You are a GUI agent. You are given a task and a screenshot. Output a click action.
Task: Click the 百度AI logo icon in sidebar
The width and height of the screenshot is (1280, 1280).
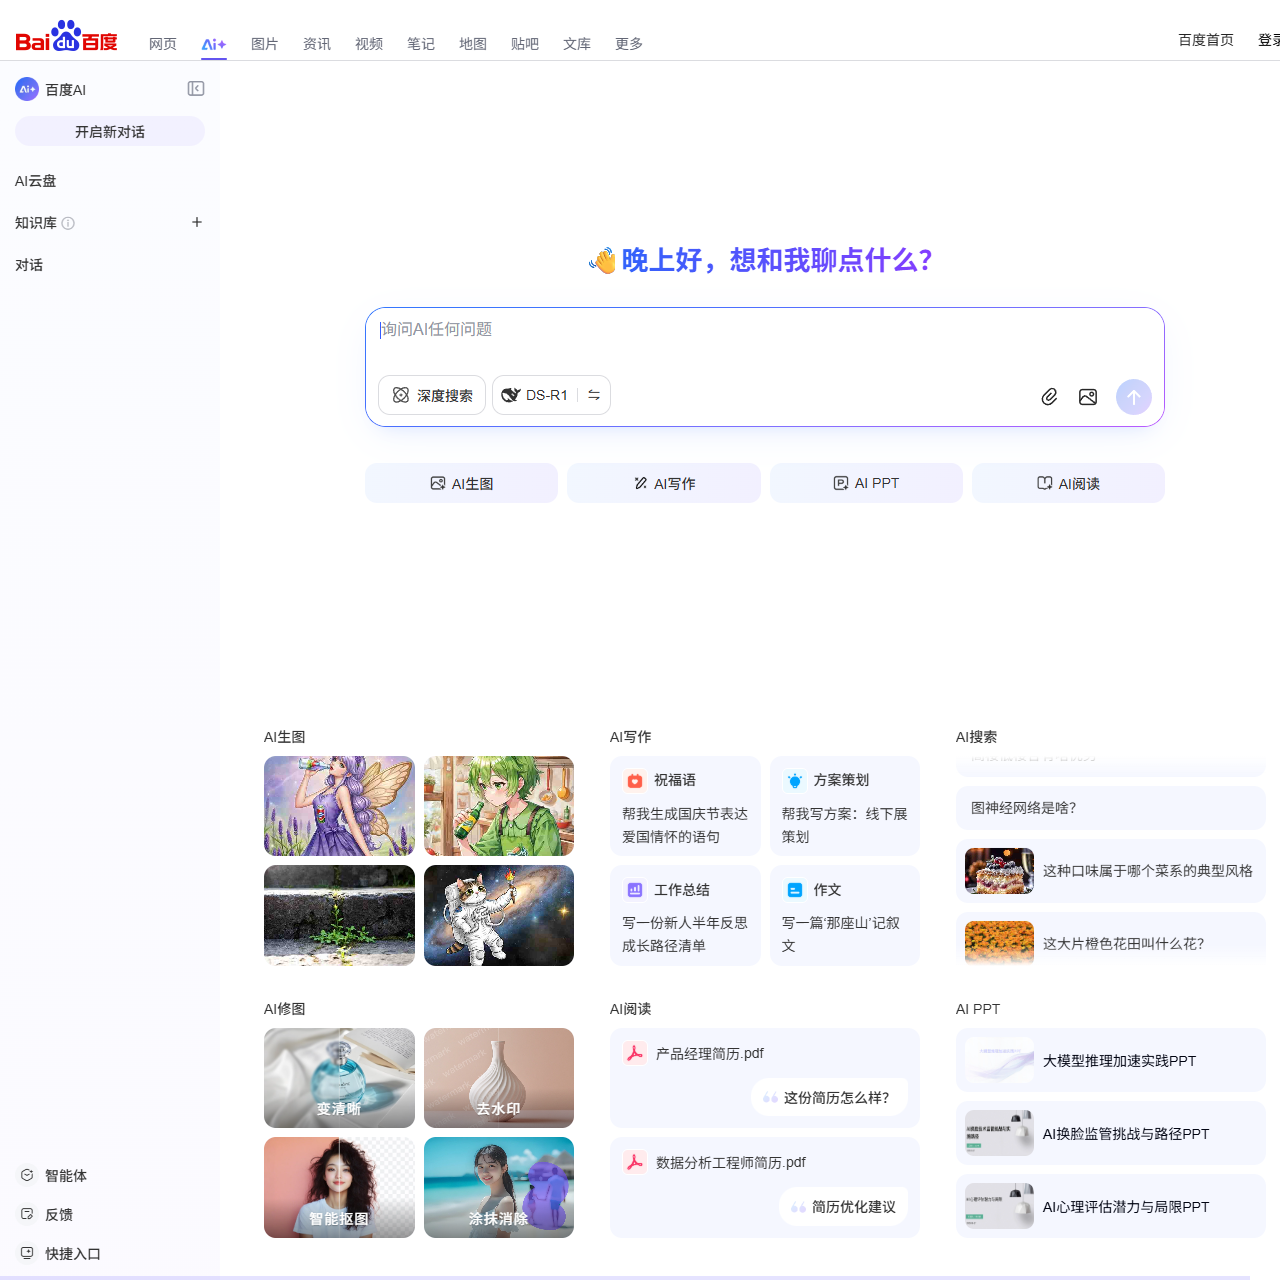pos(26,88)
